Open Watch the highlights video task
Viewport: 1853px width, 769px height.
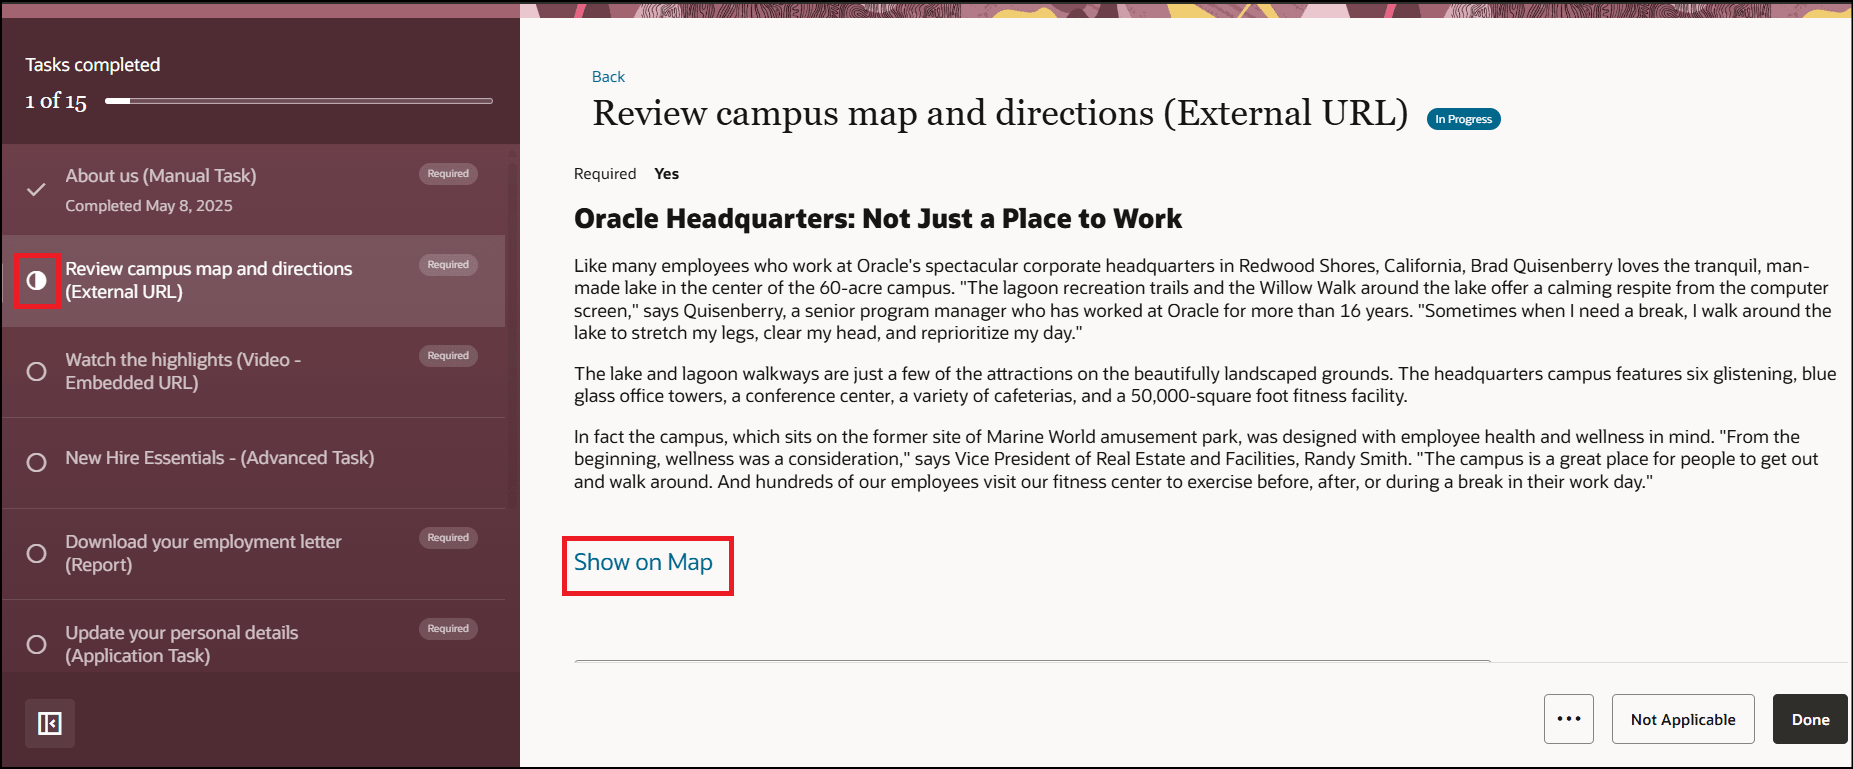[253, 372]
